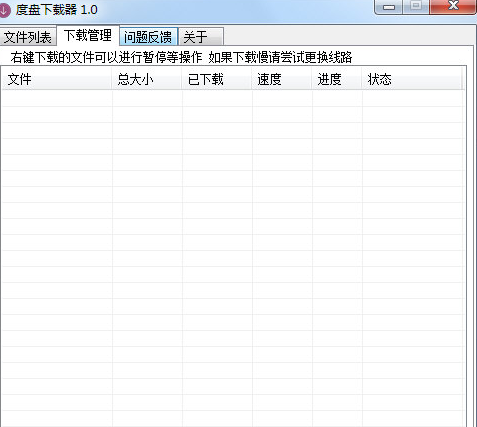The height and width of the screenshot is (427, 477).
Task: Click the 速度 column header
Action: click(282, 79)
